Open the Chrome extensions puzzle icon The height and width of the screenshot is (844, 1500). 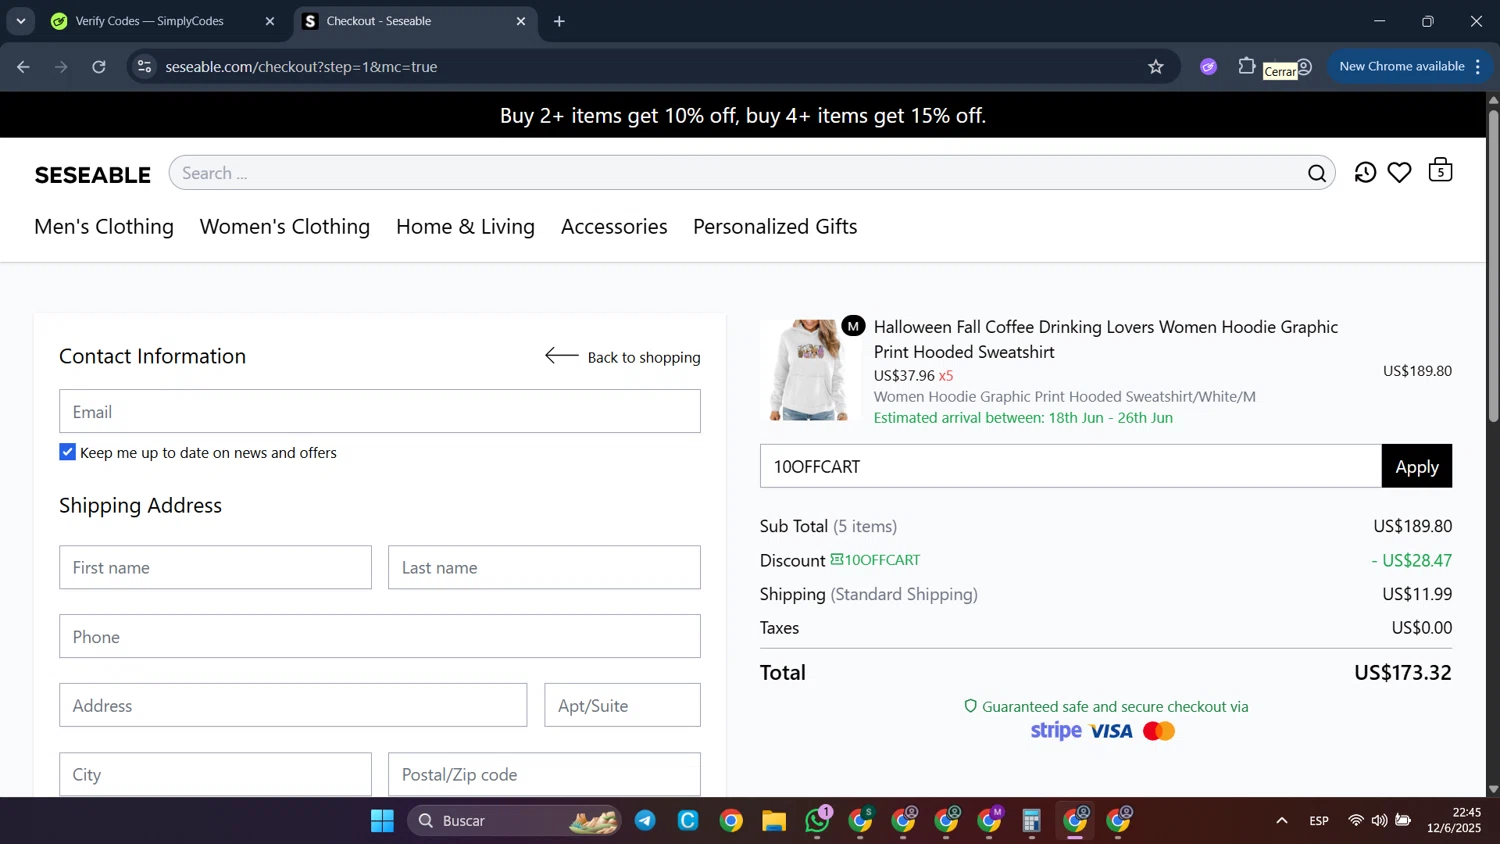[x=1246, y=66]
